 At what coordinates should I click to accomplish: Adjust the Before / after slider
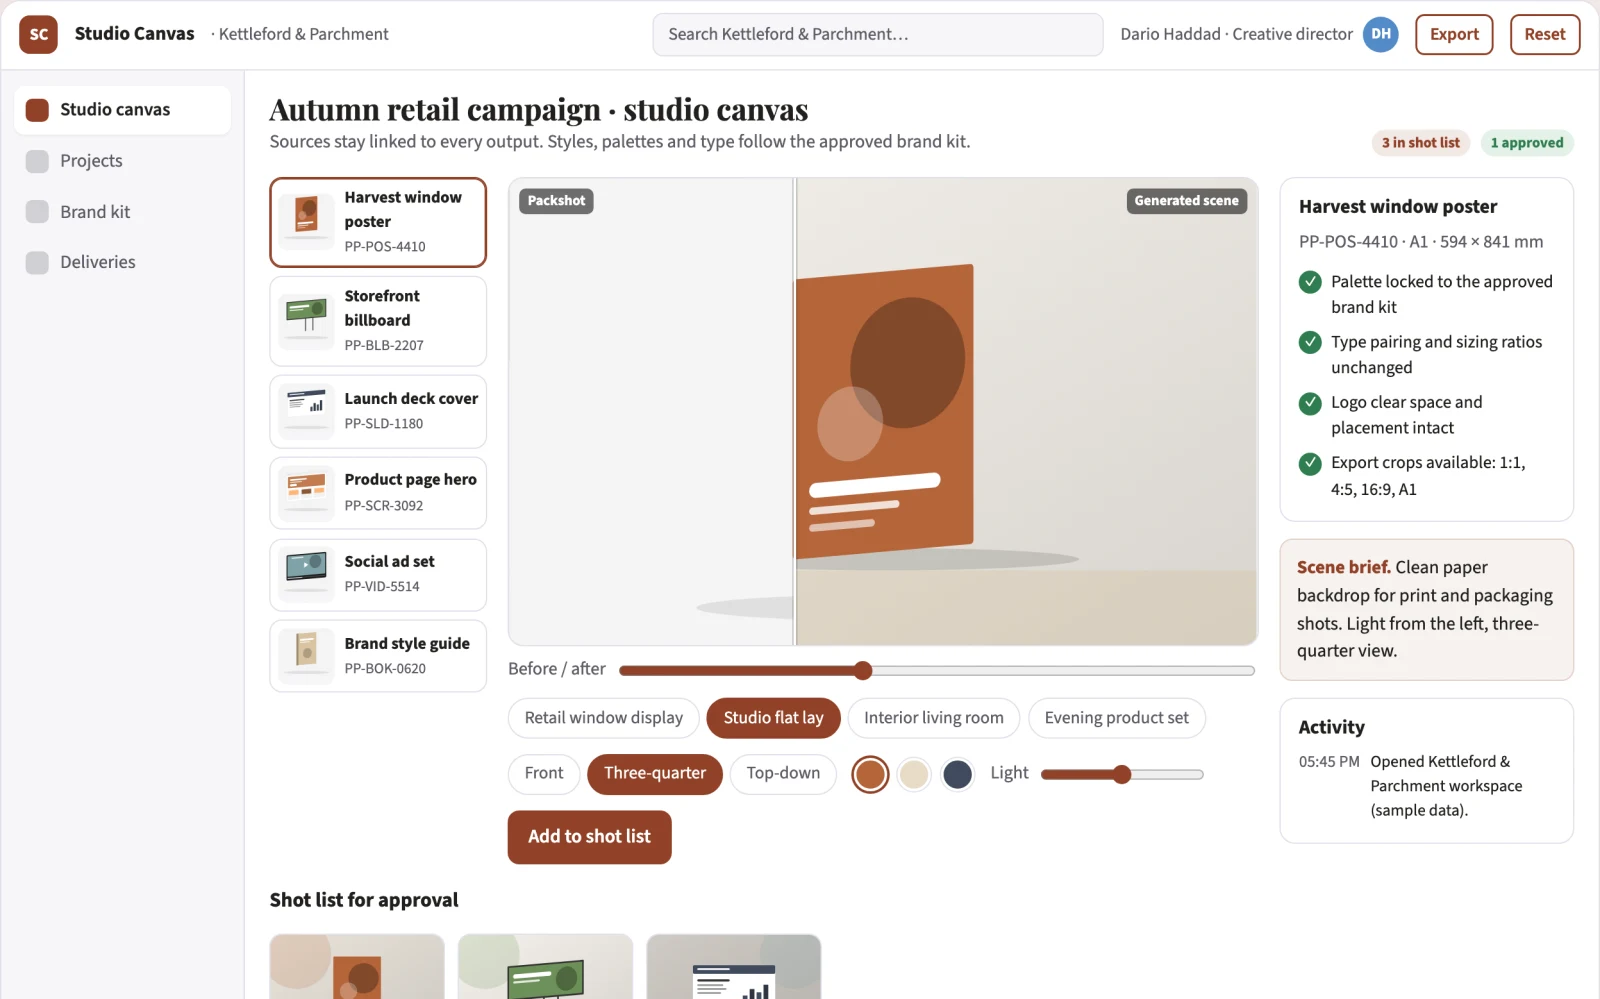tap(937, 670)
